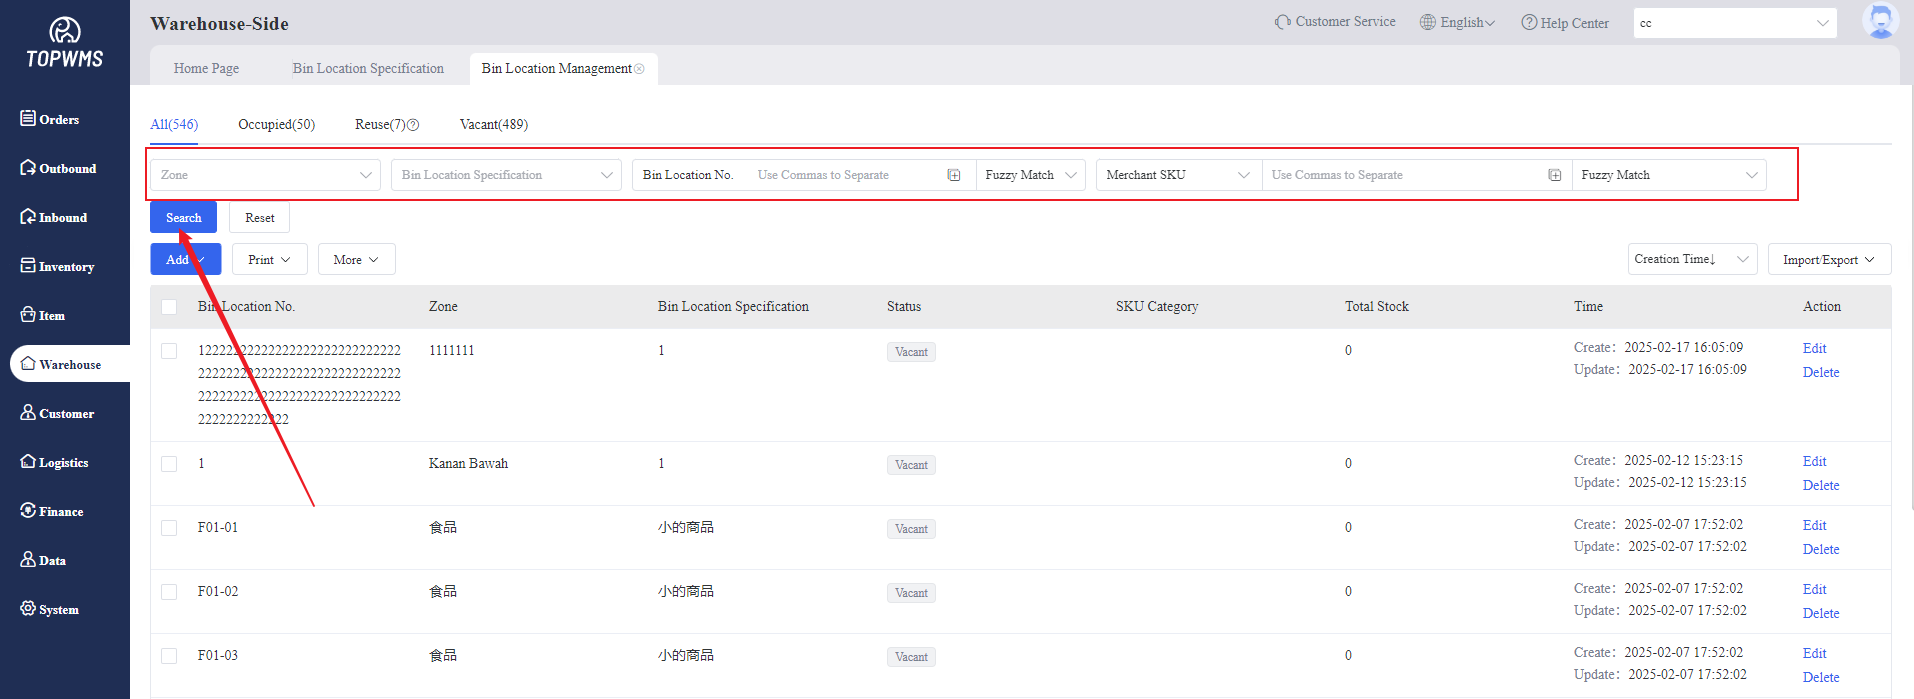Check the box for row F01-01
Screen dimensions: 1914x699
pos(169,528)
